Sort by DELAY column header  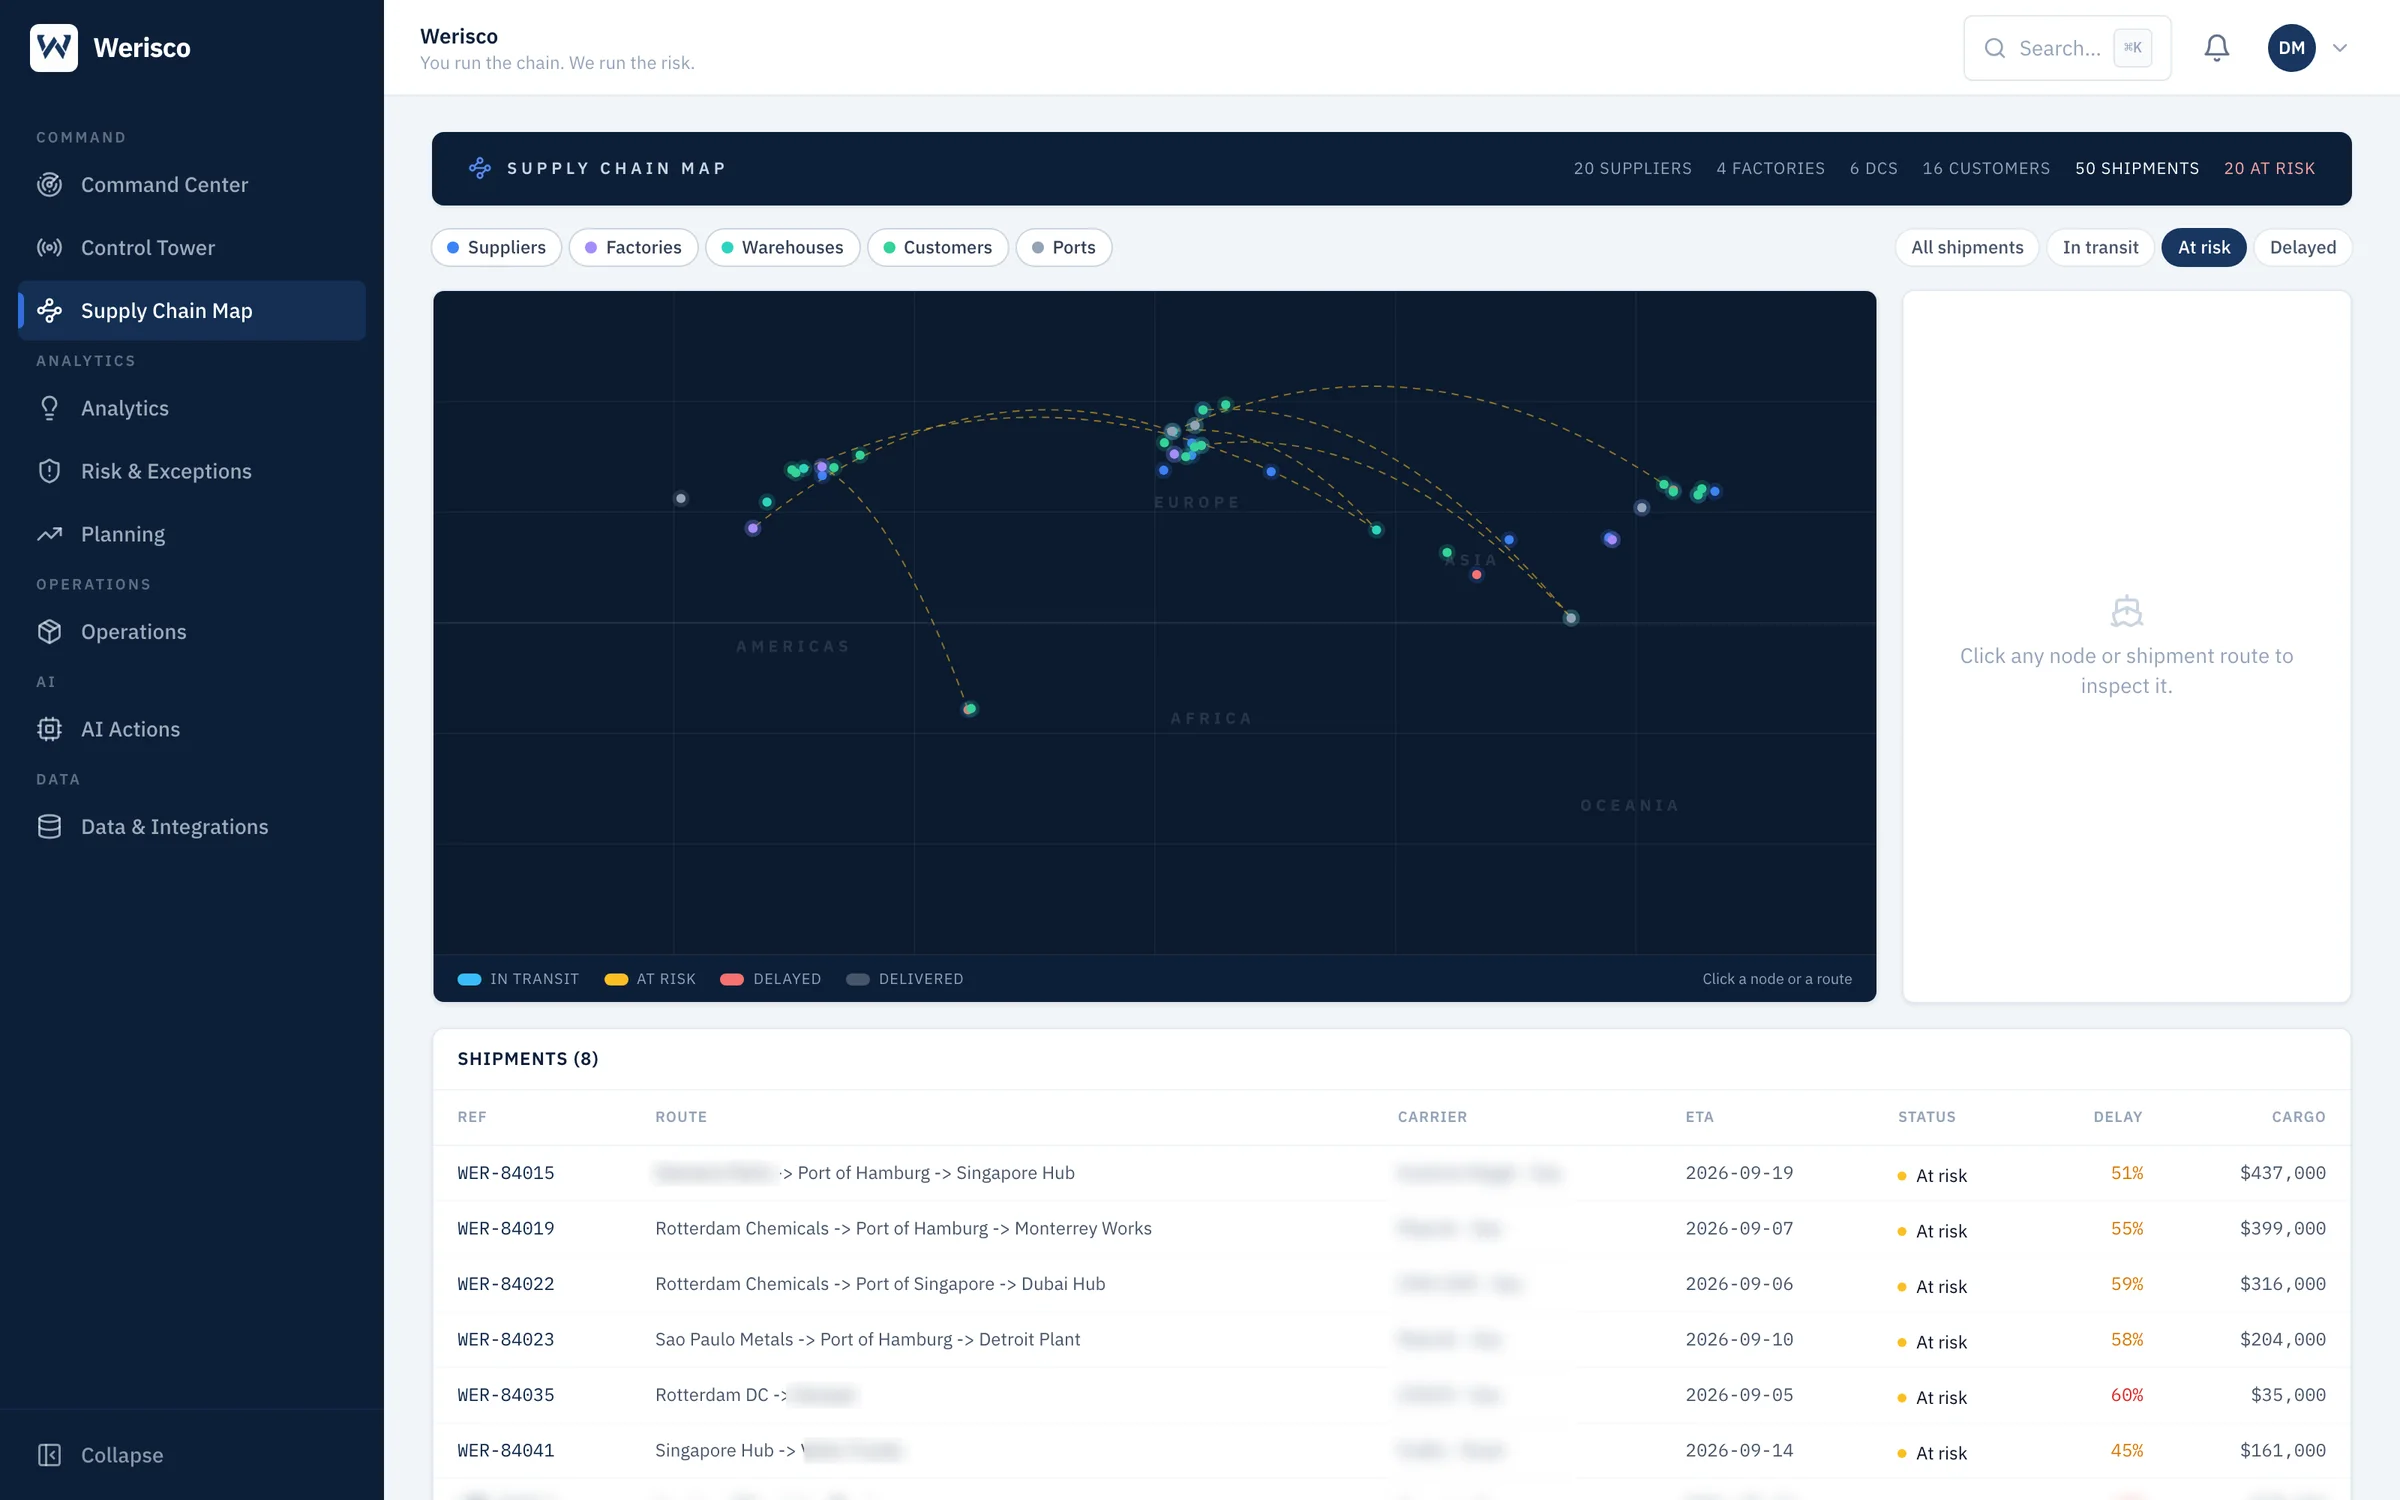pos(2118,1117)
